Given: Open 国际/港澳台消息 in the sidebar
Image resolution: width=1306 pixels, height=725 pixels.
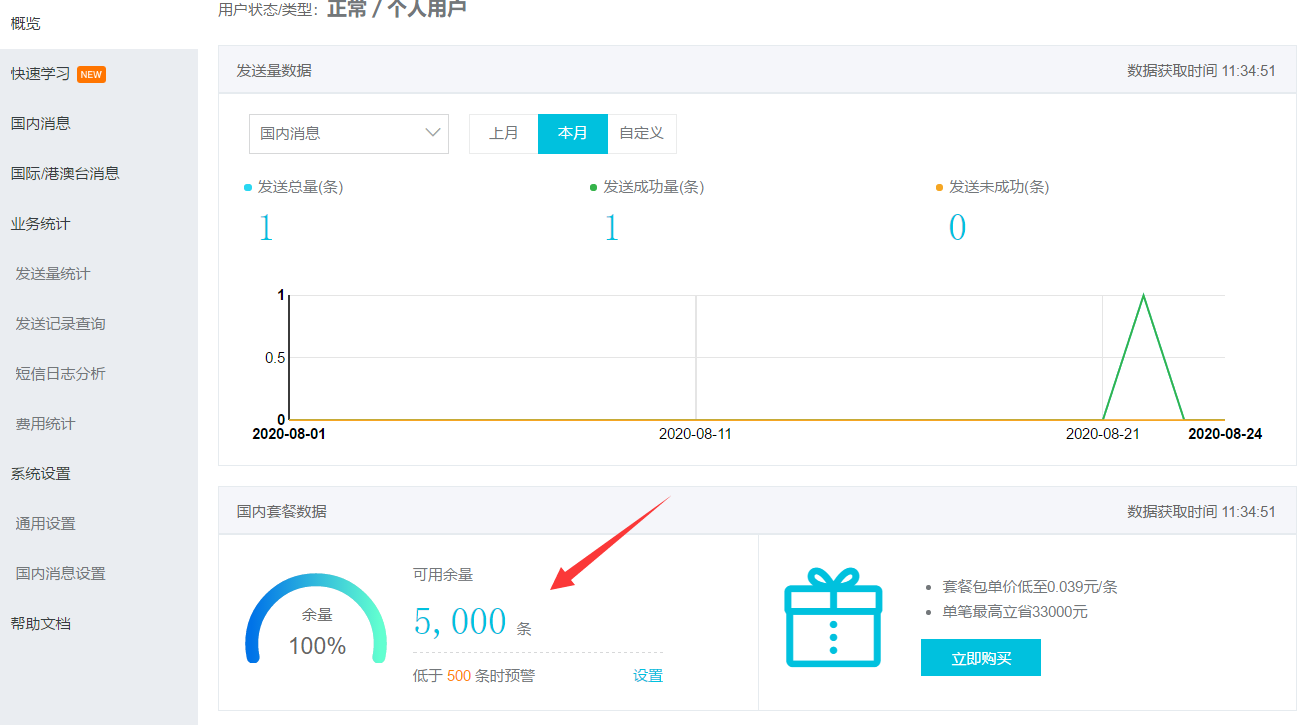Looking at the screenshot, I should coord(65,174).
